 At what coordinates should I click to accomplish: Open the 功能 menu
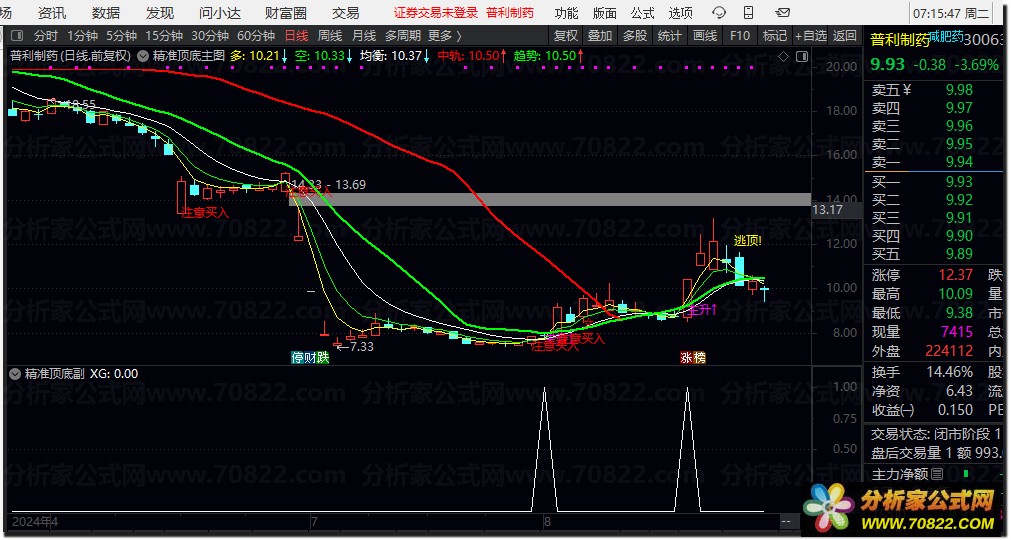point(566,12)
